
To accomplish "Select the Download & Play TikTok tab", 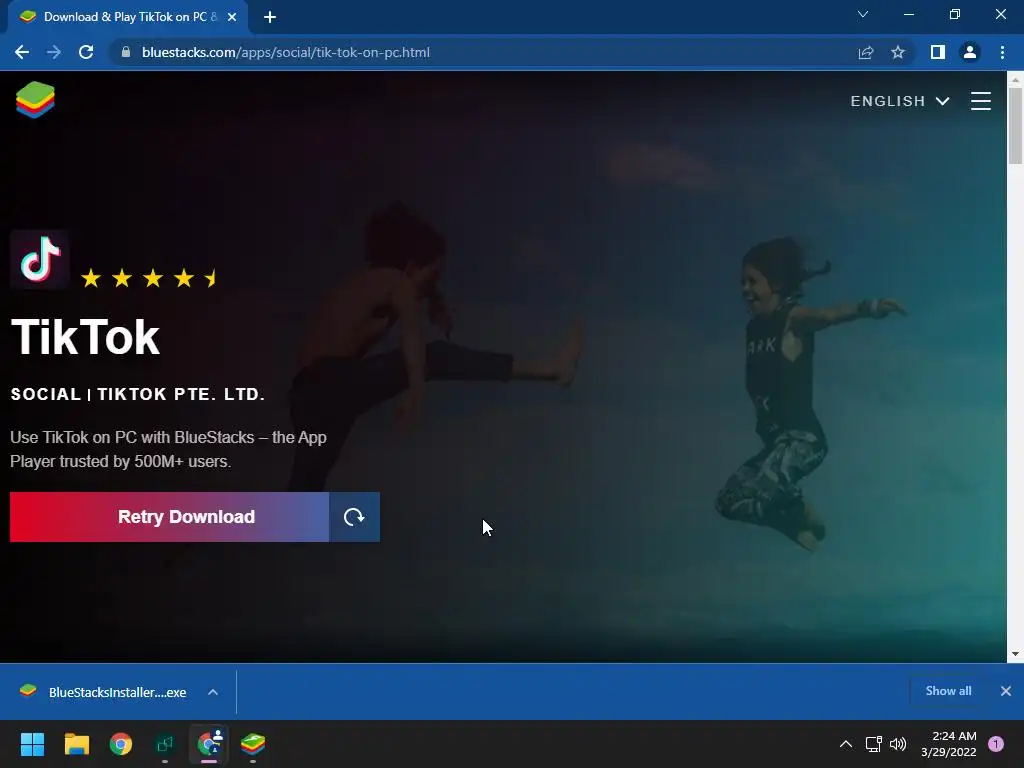I will (x=127, y=17).
